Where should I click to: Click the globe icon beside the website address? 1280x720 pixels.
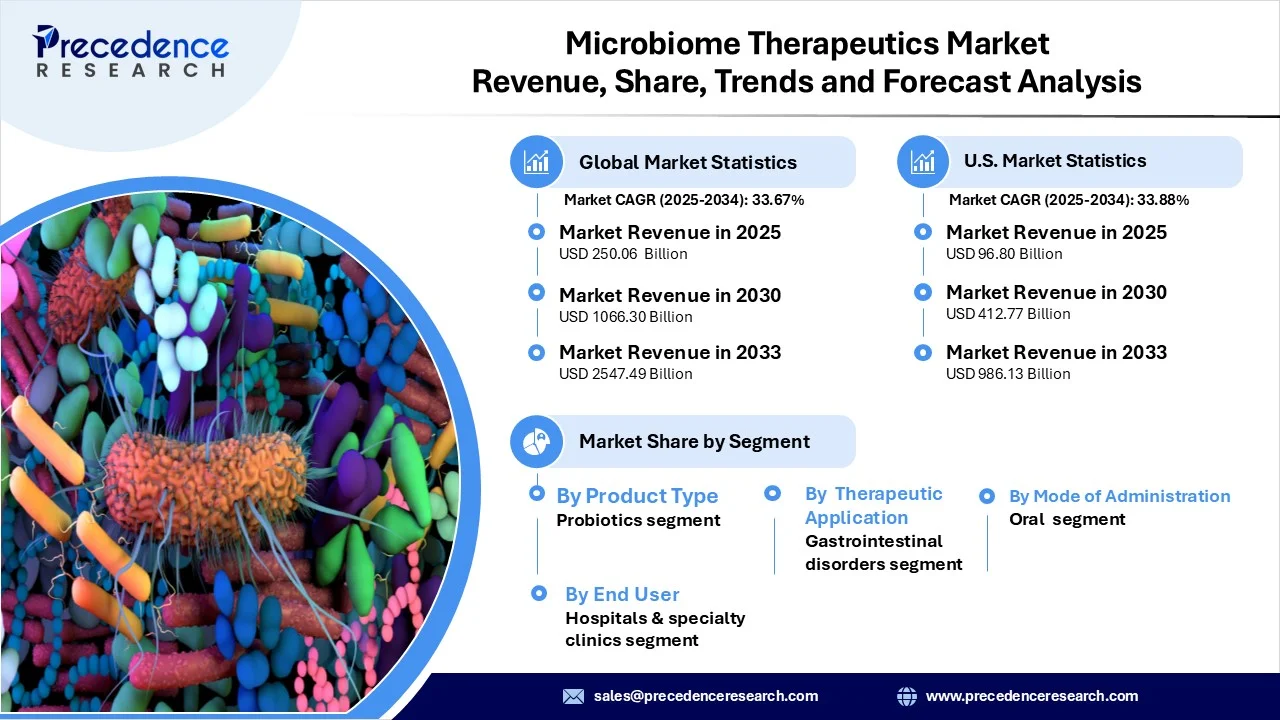(907, 696)
